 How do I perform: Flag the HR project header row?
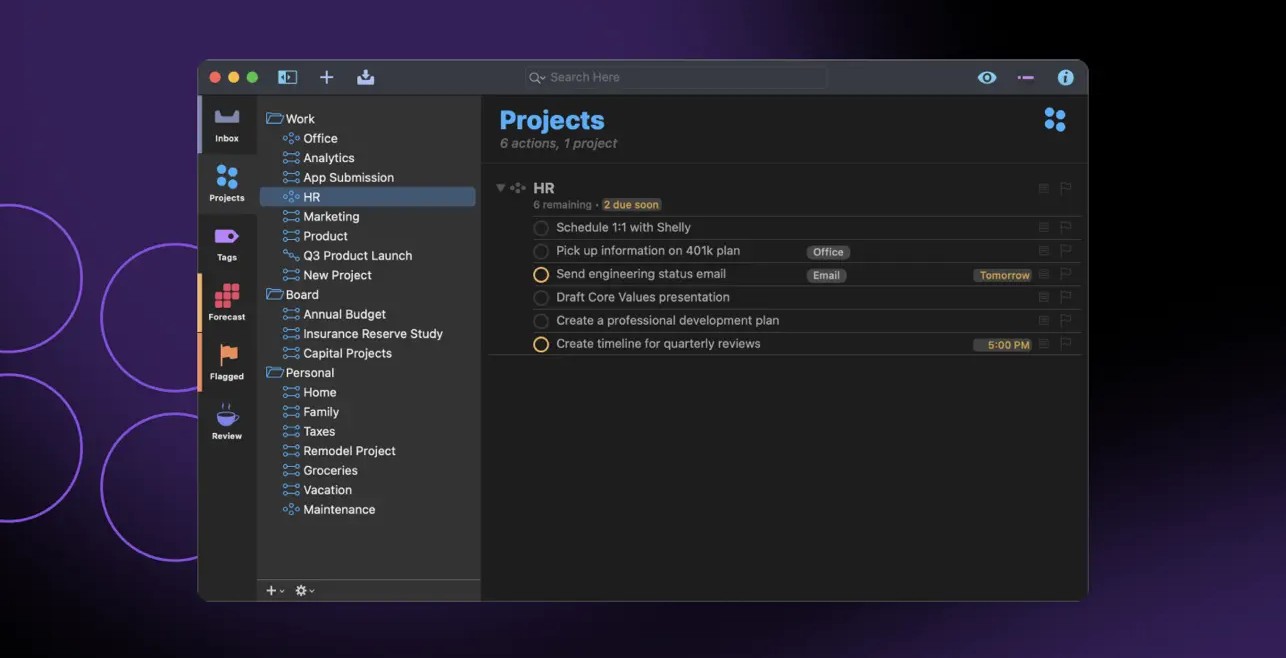[x=1066, y=188]
